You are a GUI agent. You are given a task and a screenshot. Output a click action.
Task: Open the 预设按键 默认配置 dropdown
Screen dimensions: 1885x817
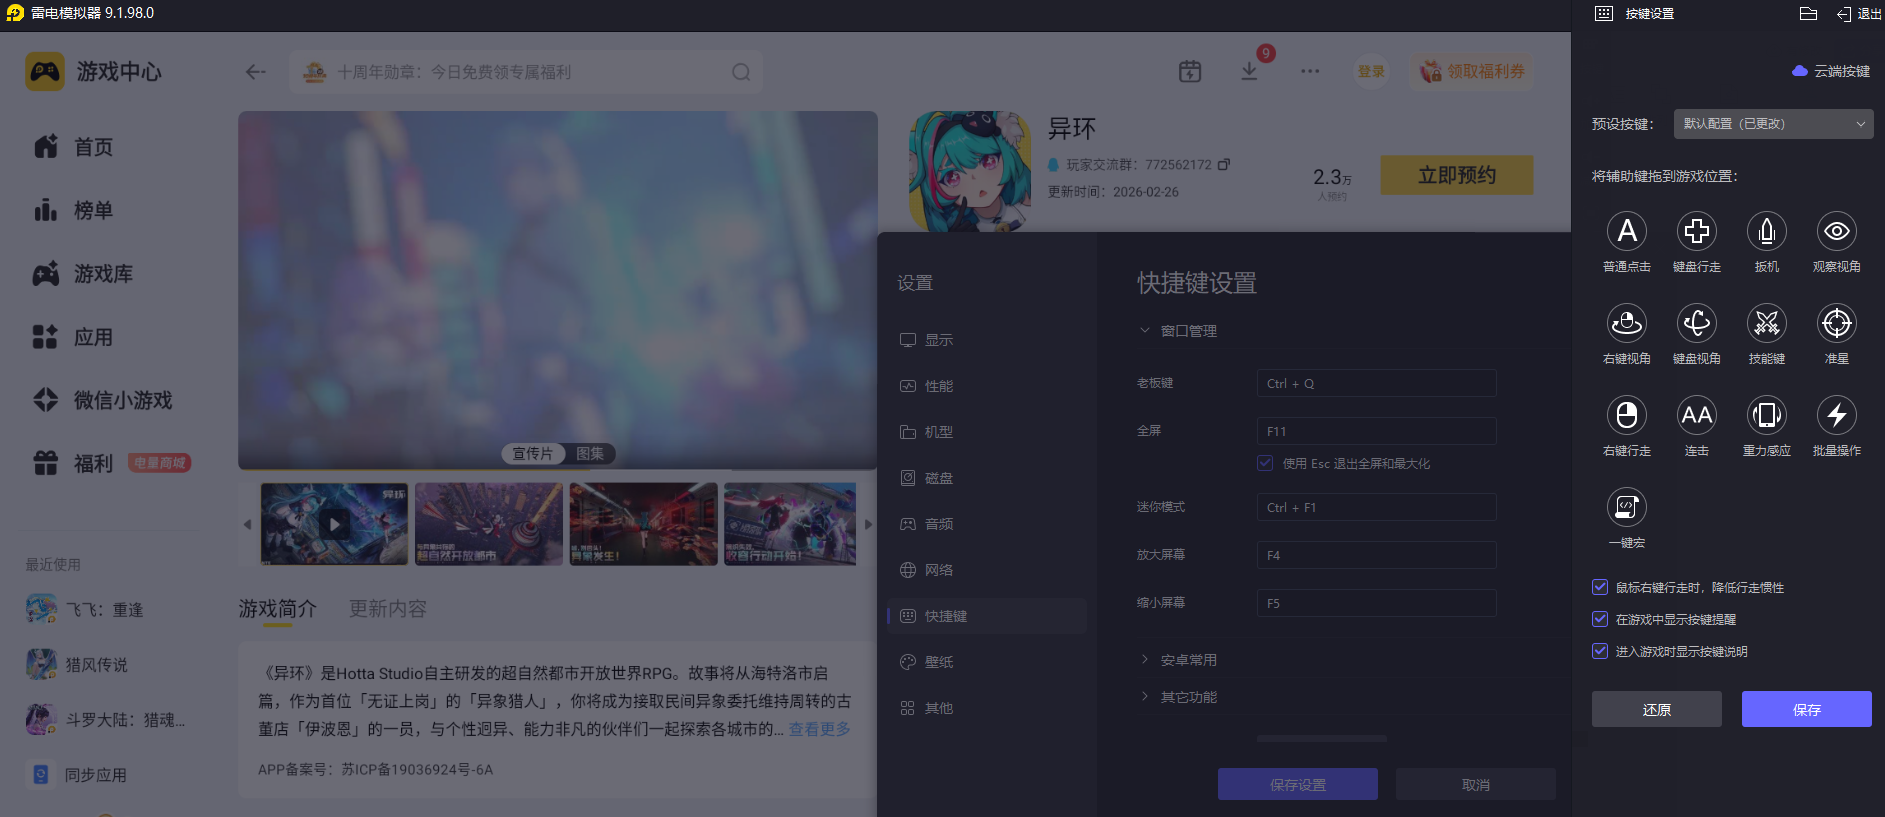click(x=1773, y=124)
